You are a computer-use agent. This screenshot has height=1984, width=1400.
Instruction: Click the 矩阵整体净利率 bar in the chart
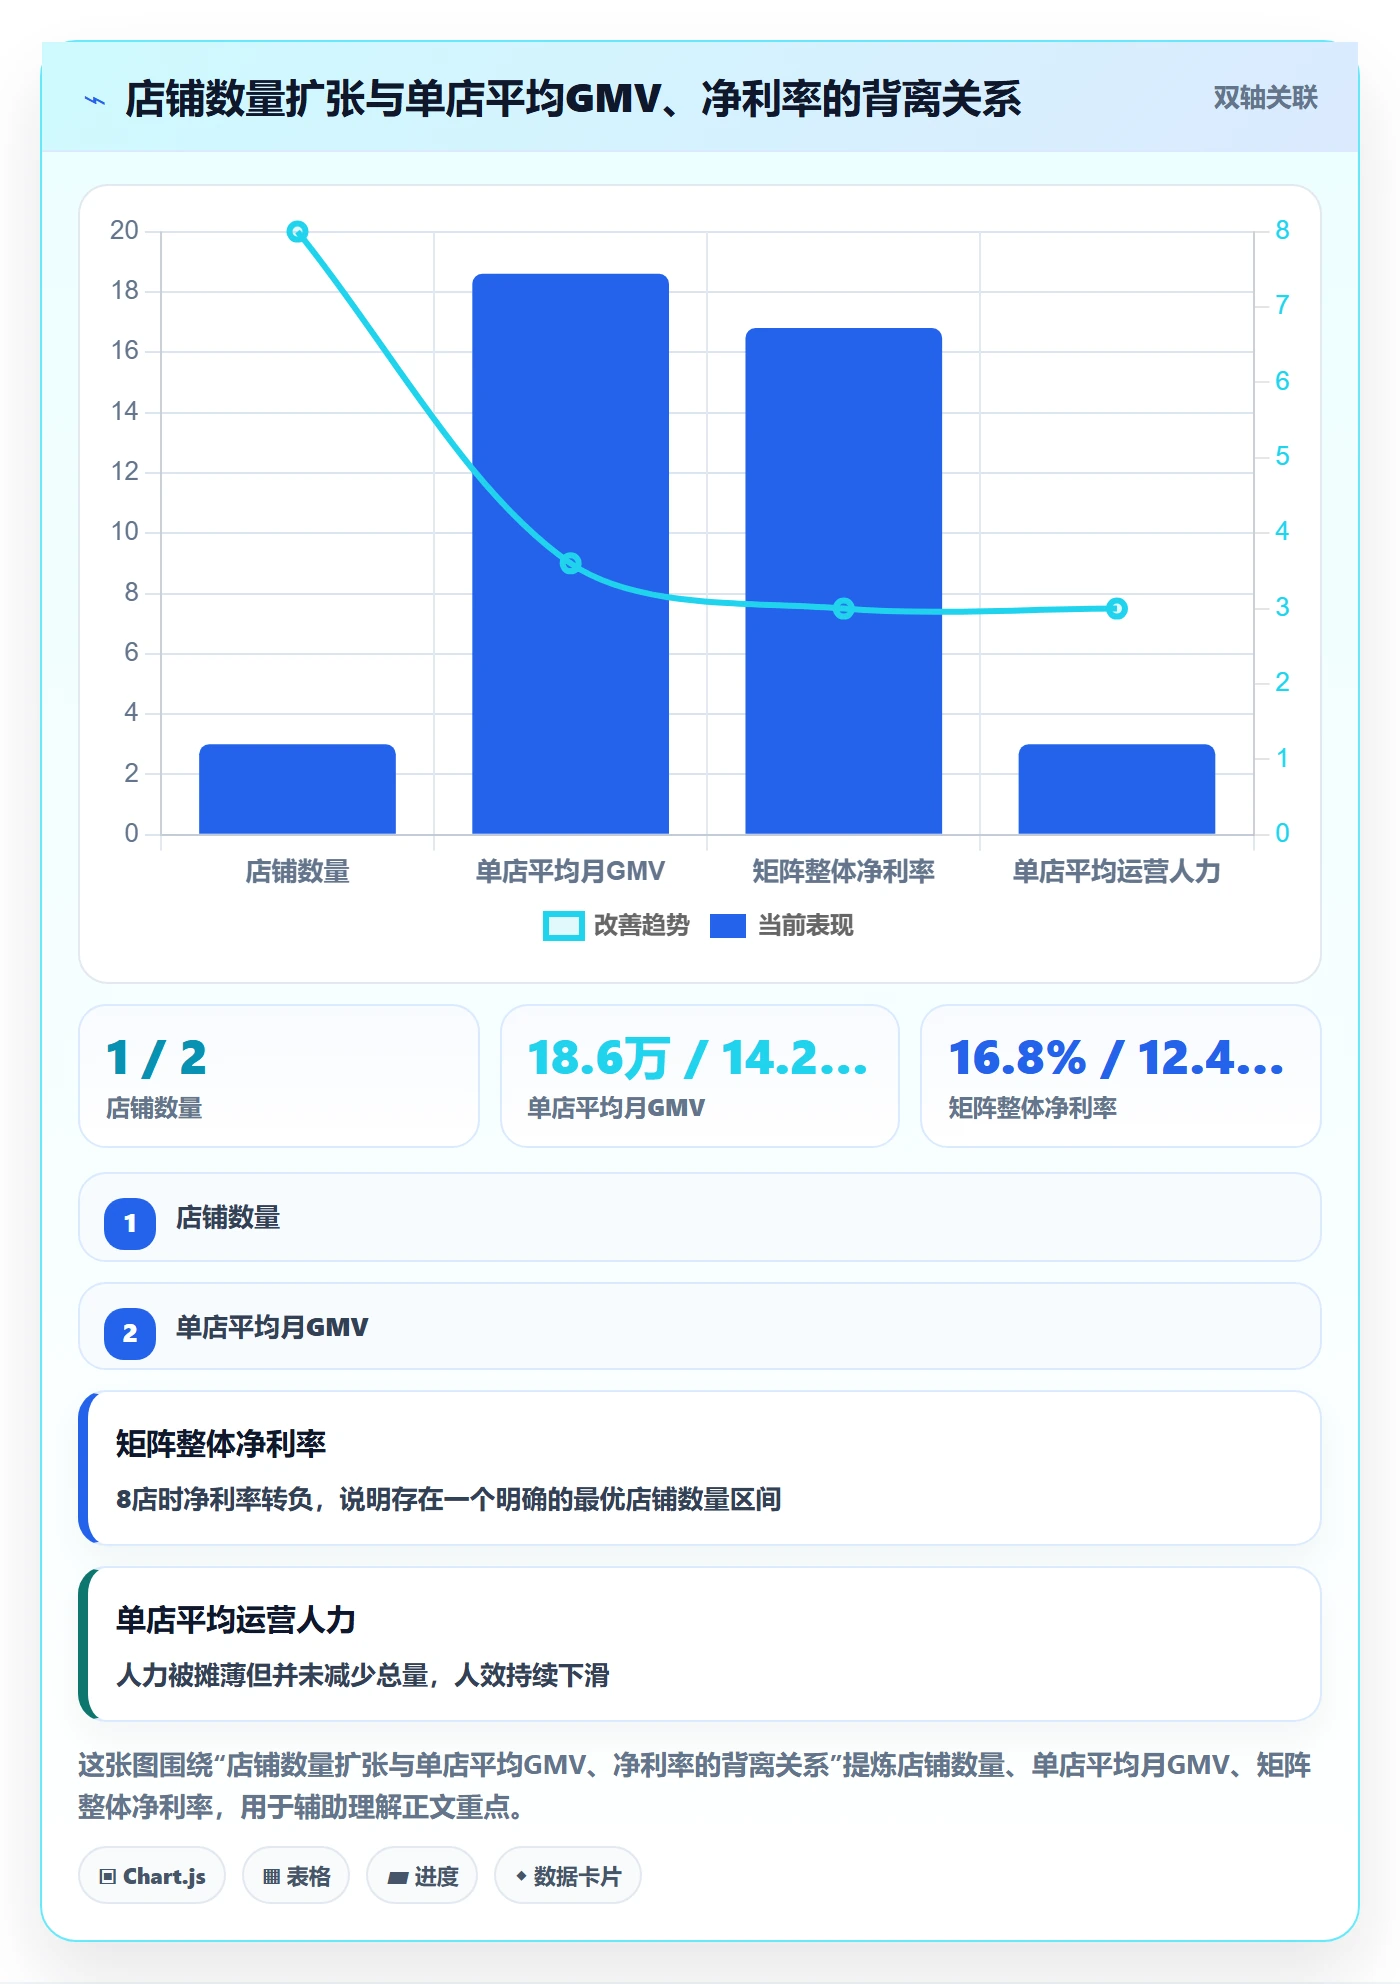point(844,581)
